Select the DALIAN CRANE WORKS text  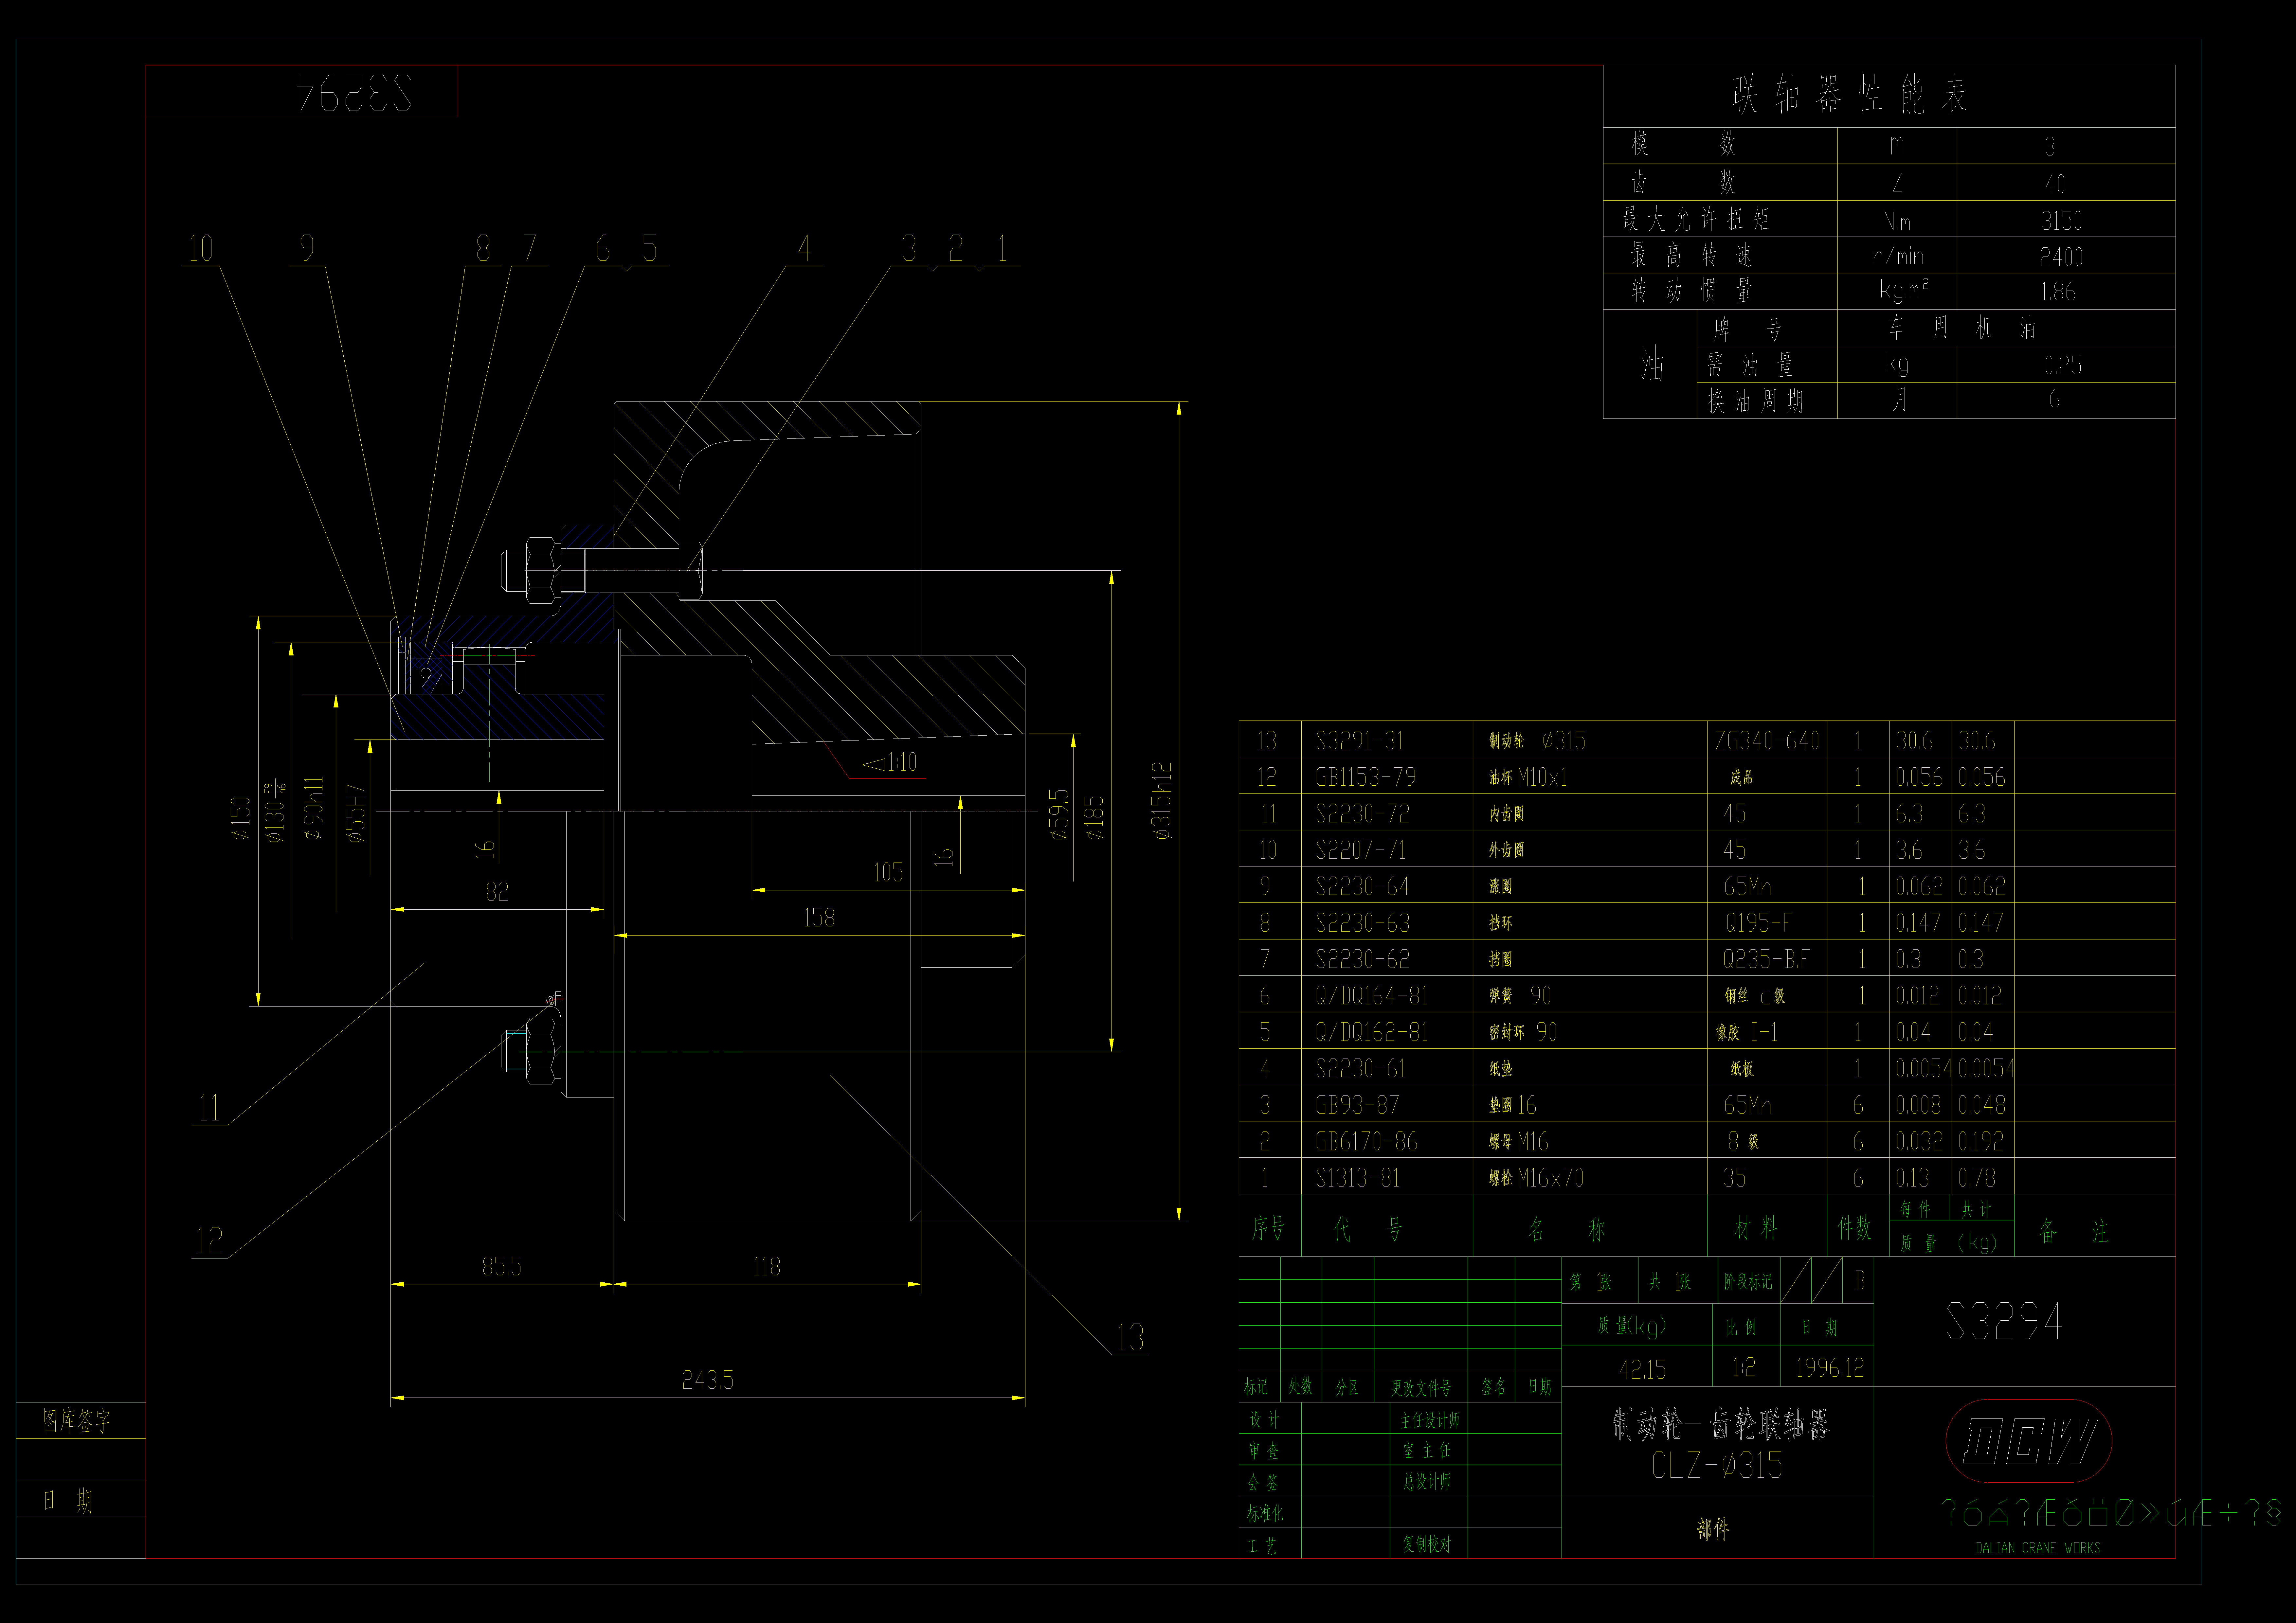click(2038, 1548)
